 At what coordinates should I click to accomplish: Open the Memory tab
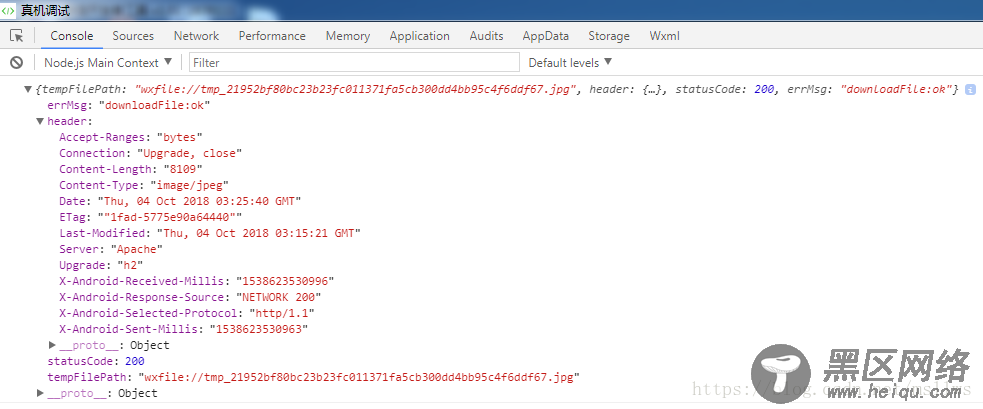click(348, 36)
